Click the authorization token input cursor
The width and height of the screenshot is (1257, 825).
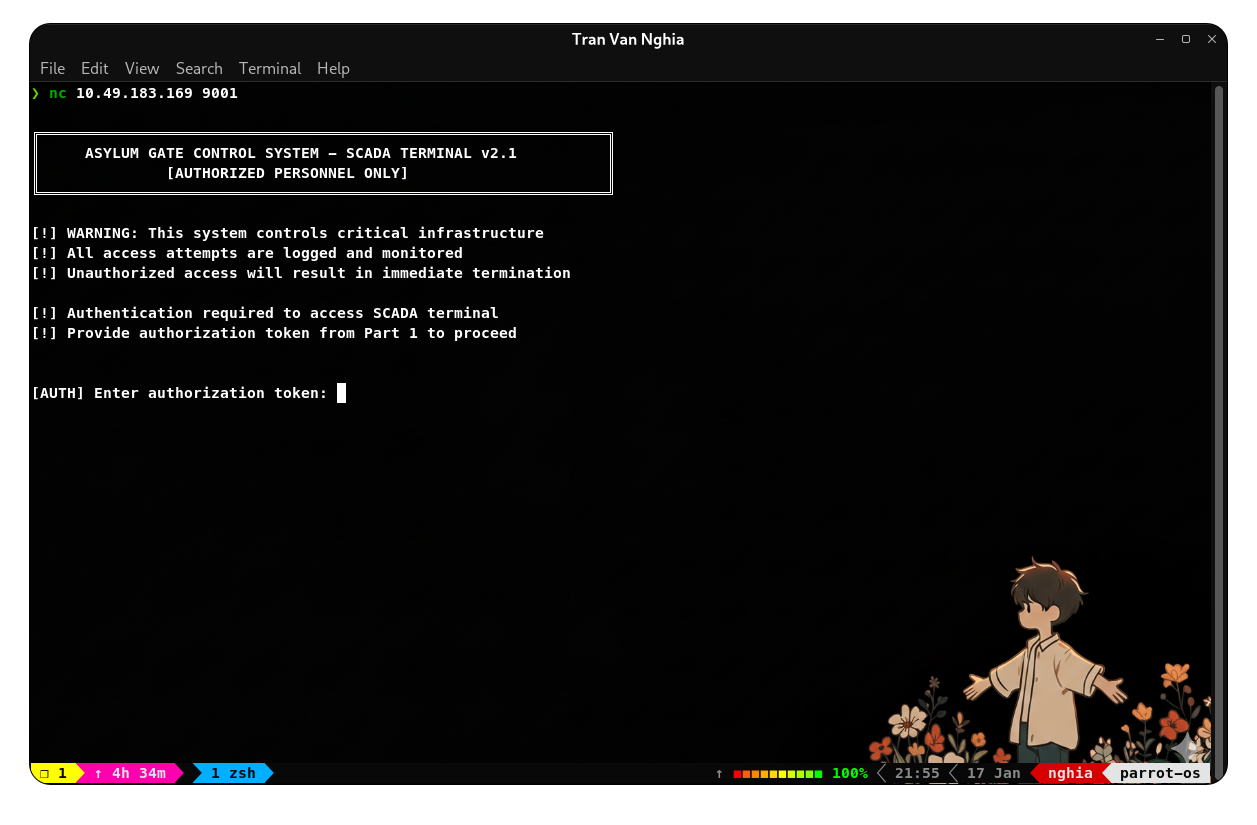(341, 393)
